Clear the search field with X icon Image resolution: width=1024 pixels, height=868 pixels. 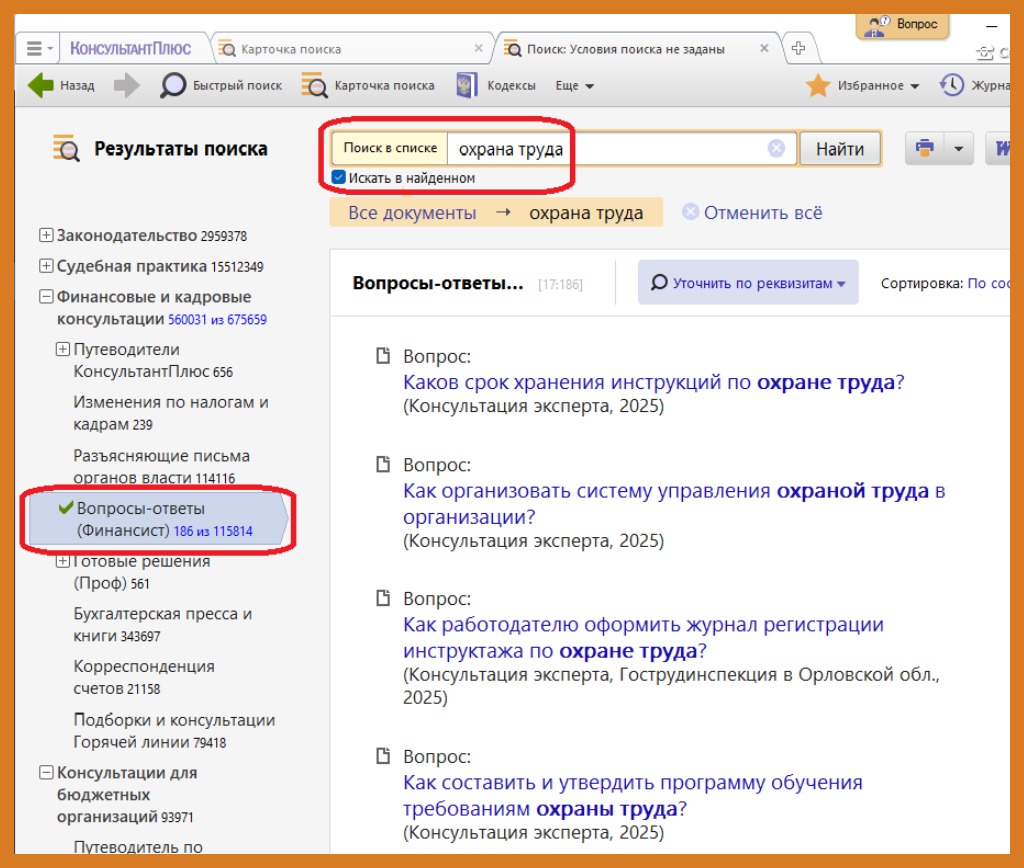pos(776,149)
